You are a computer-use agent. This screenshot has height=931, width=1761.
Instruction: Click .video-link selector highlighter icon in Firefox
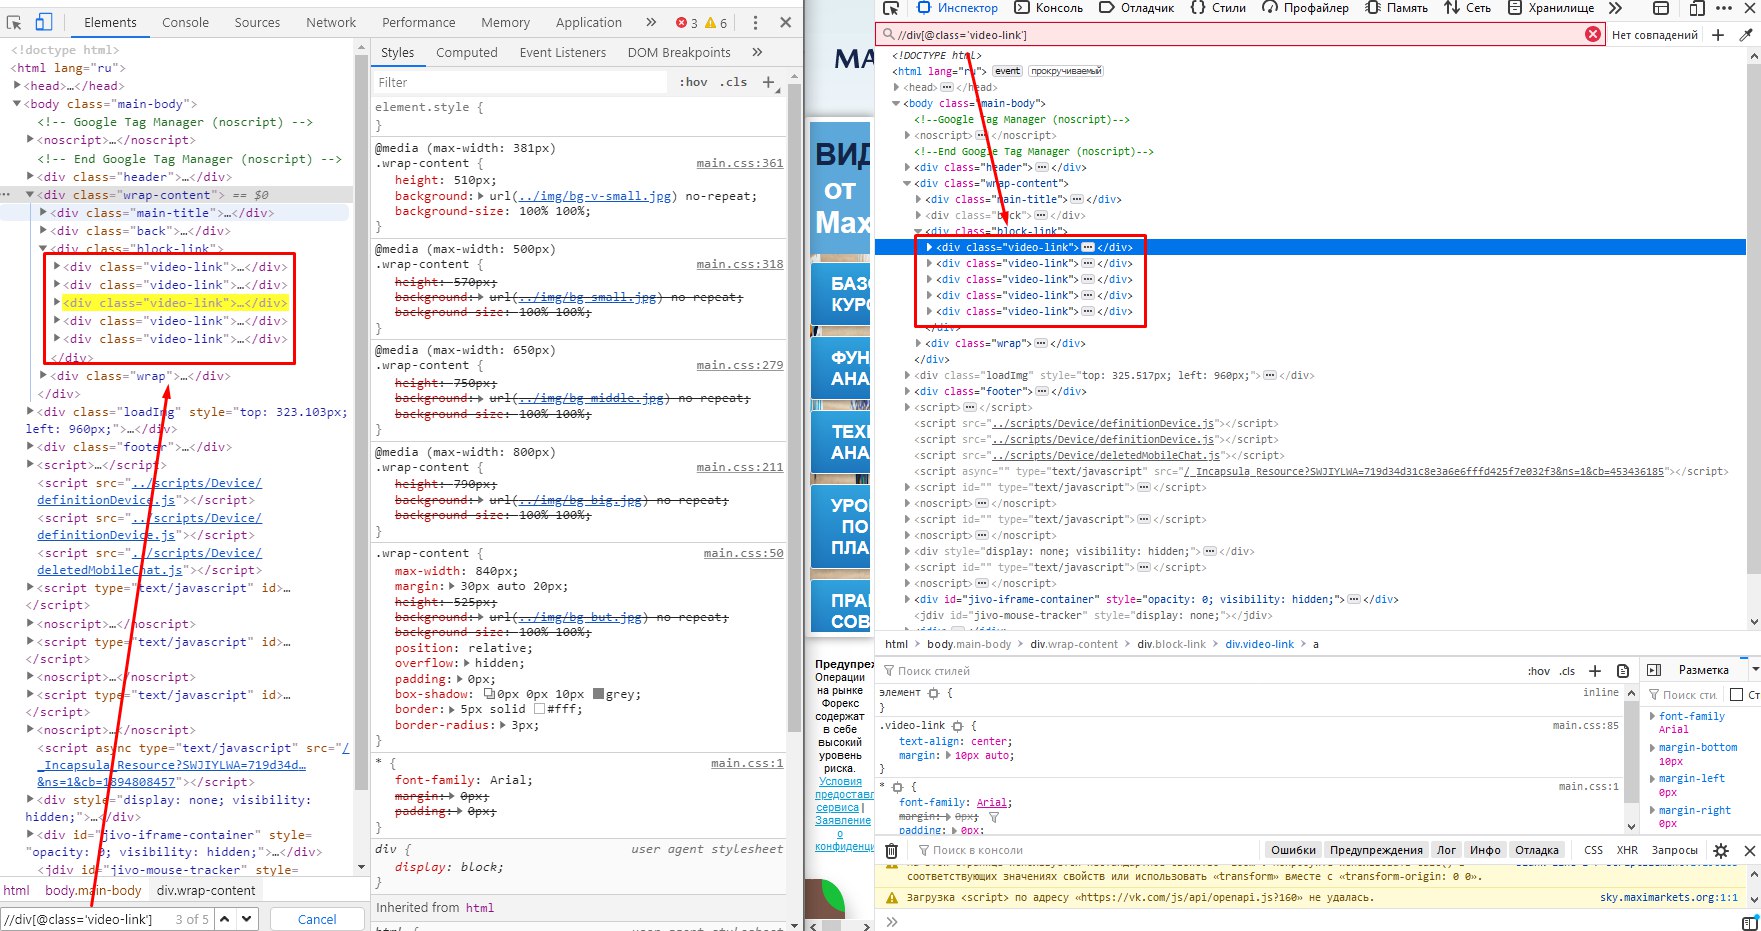pyautogui.click(x=957, y=726)
